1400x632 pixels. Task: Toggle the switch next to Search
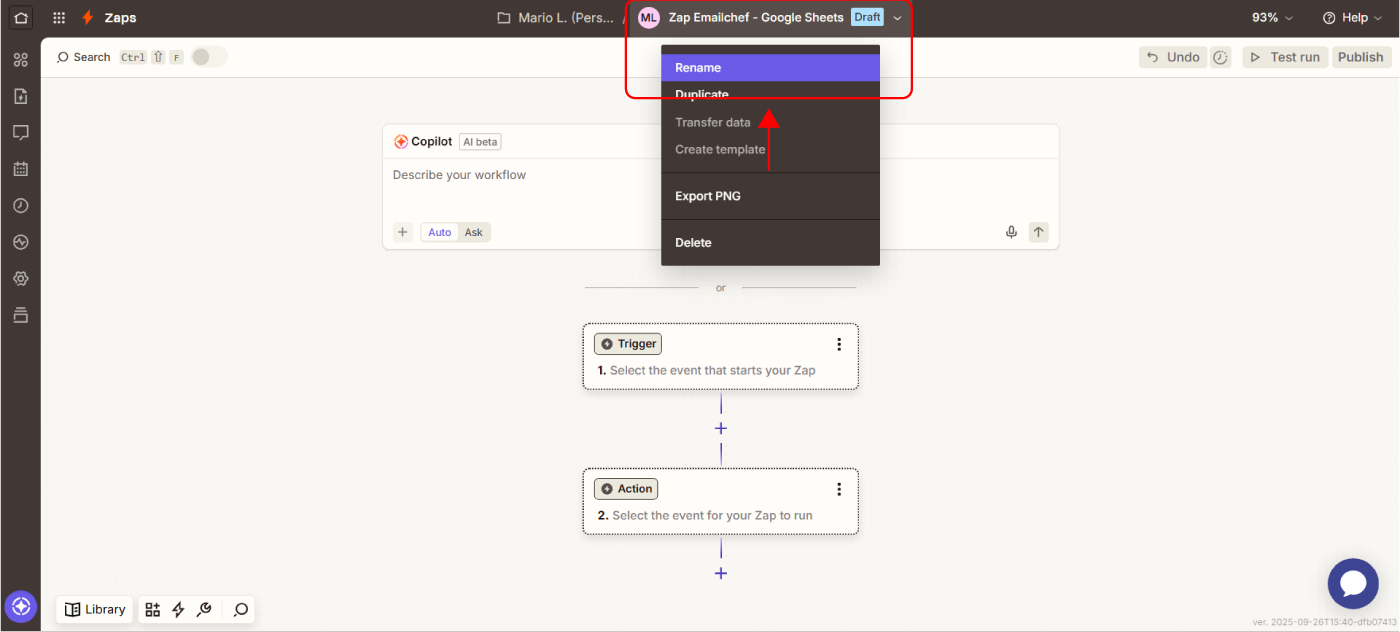209,57
